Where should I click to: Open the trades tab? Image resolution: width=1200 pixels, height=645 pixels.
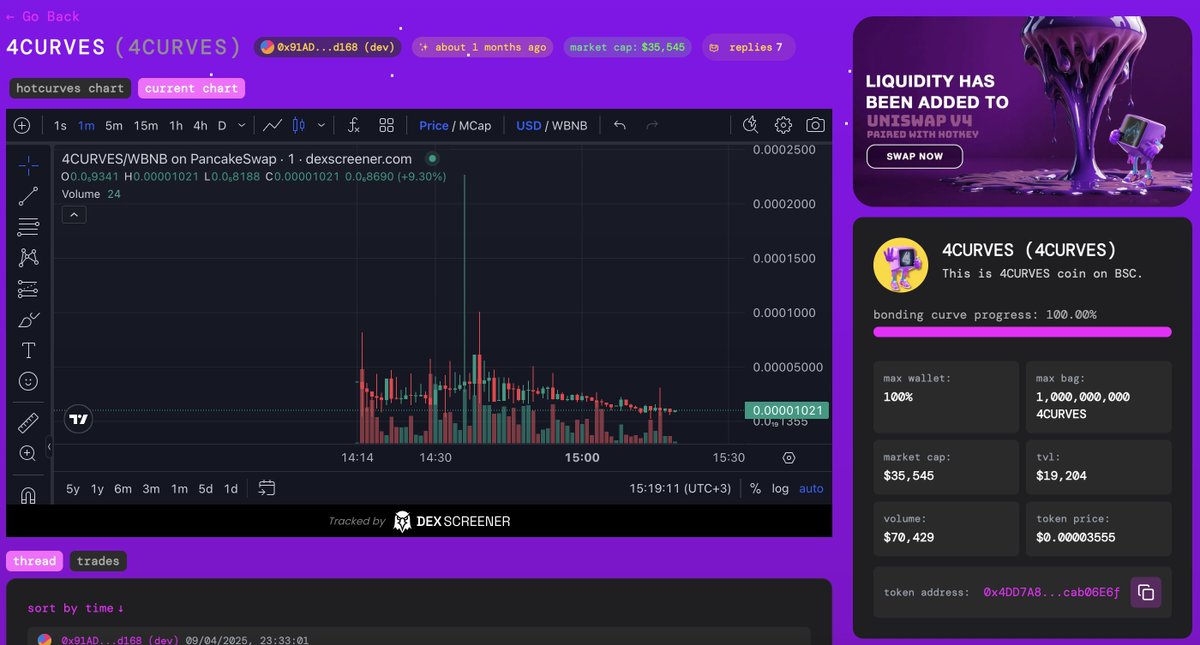[98, 561]
